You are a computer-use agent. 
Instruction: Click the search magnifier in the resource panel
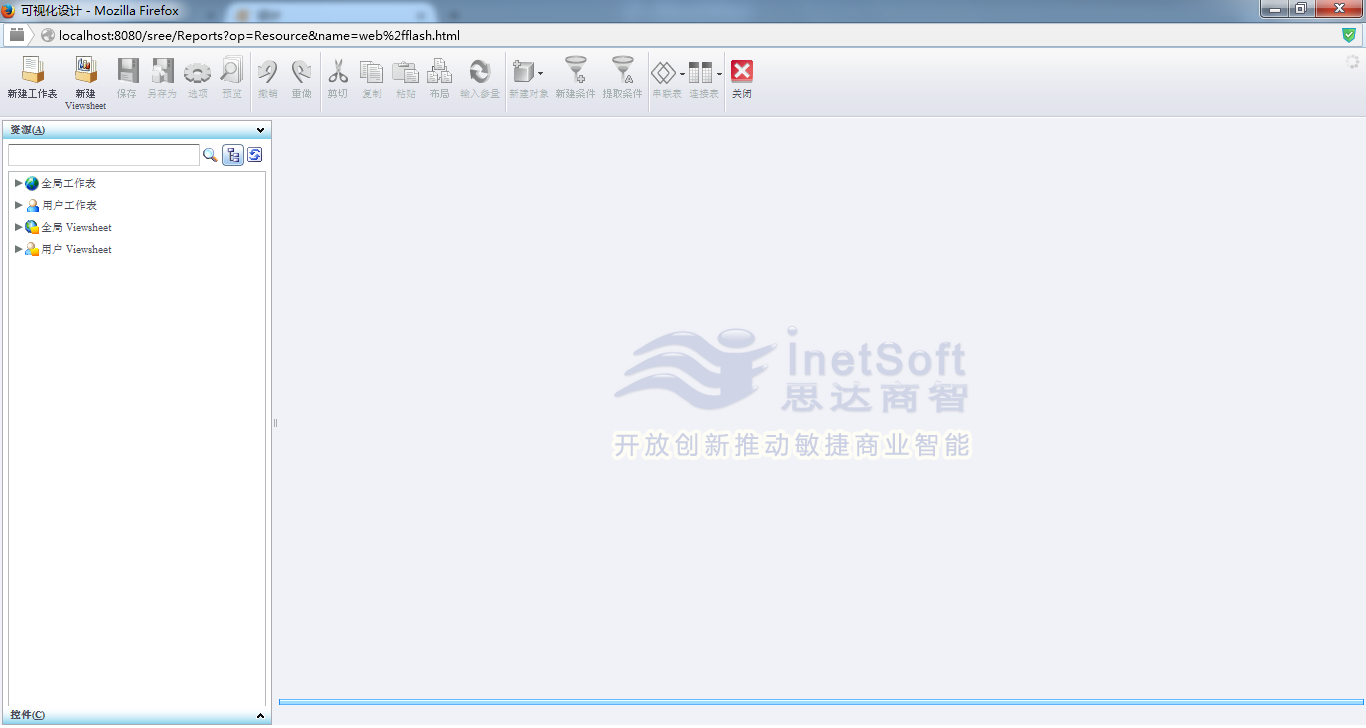(x=210, y=155)
